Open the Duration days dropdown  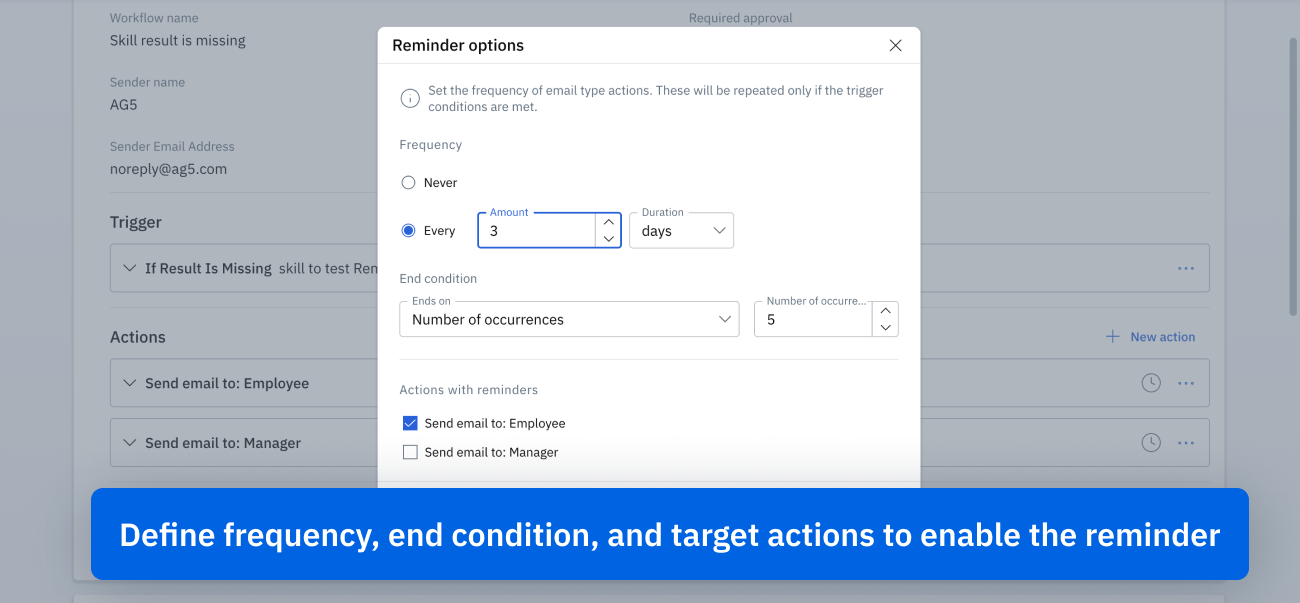681,231
